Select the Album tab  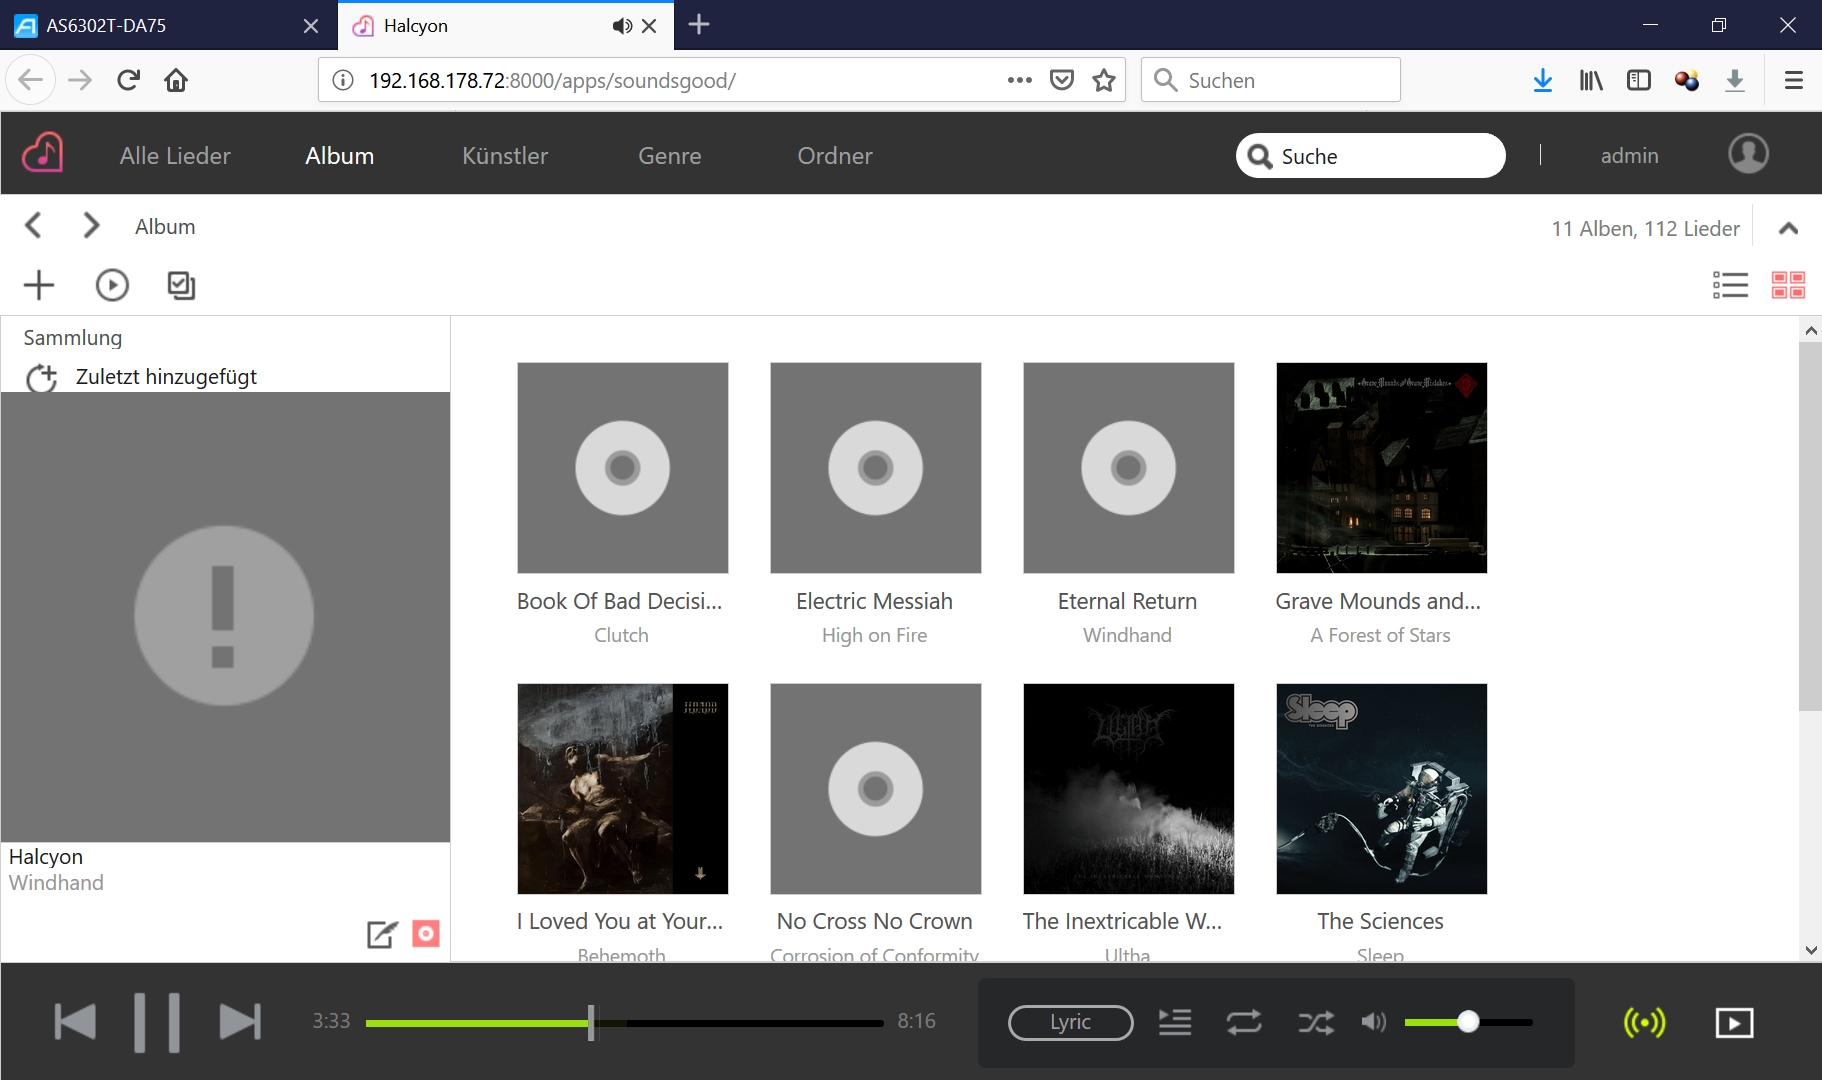pos(340,156)
